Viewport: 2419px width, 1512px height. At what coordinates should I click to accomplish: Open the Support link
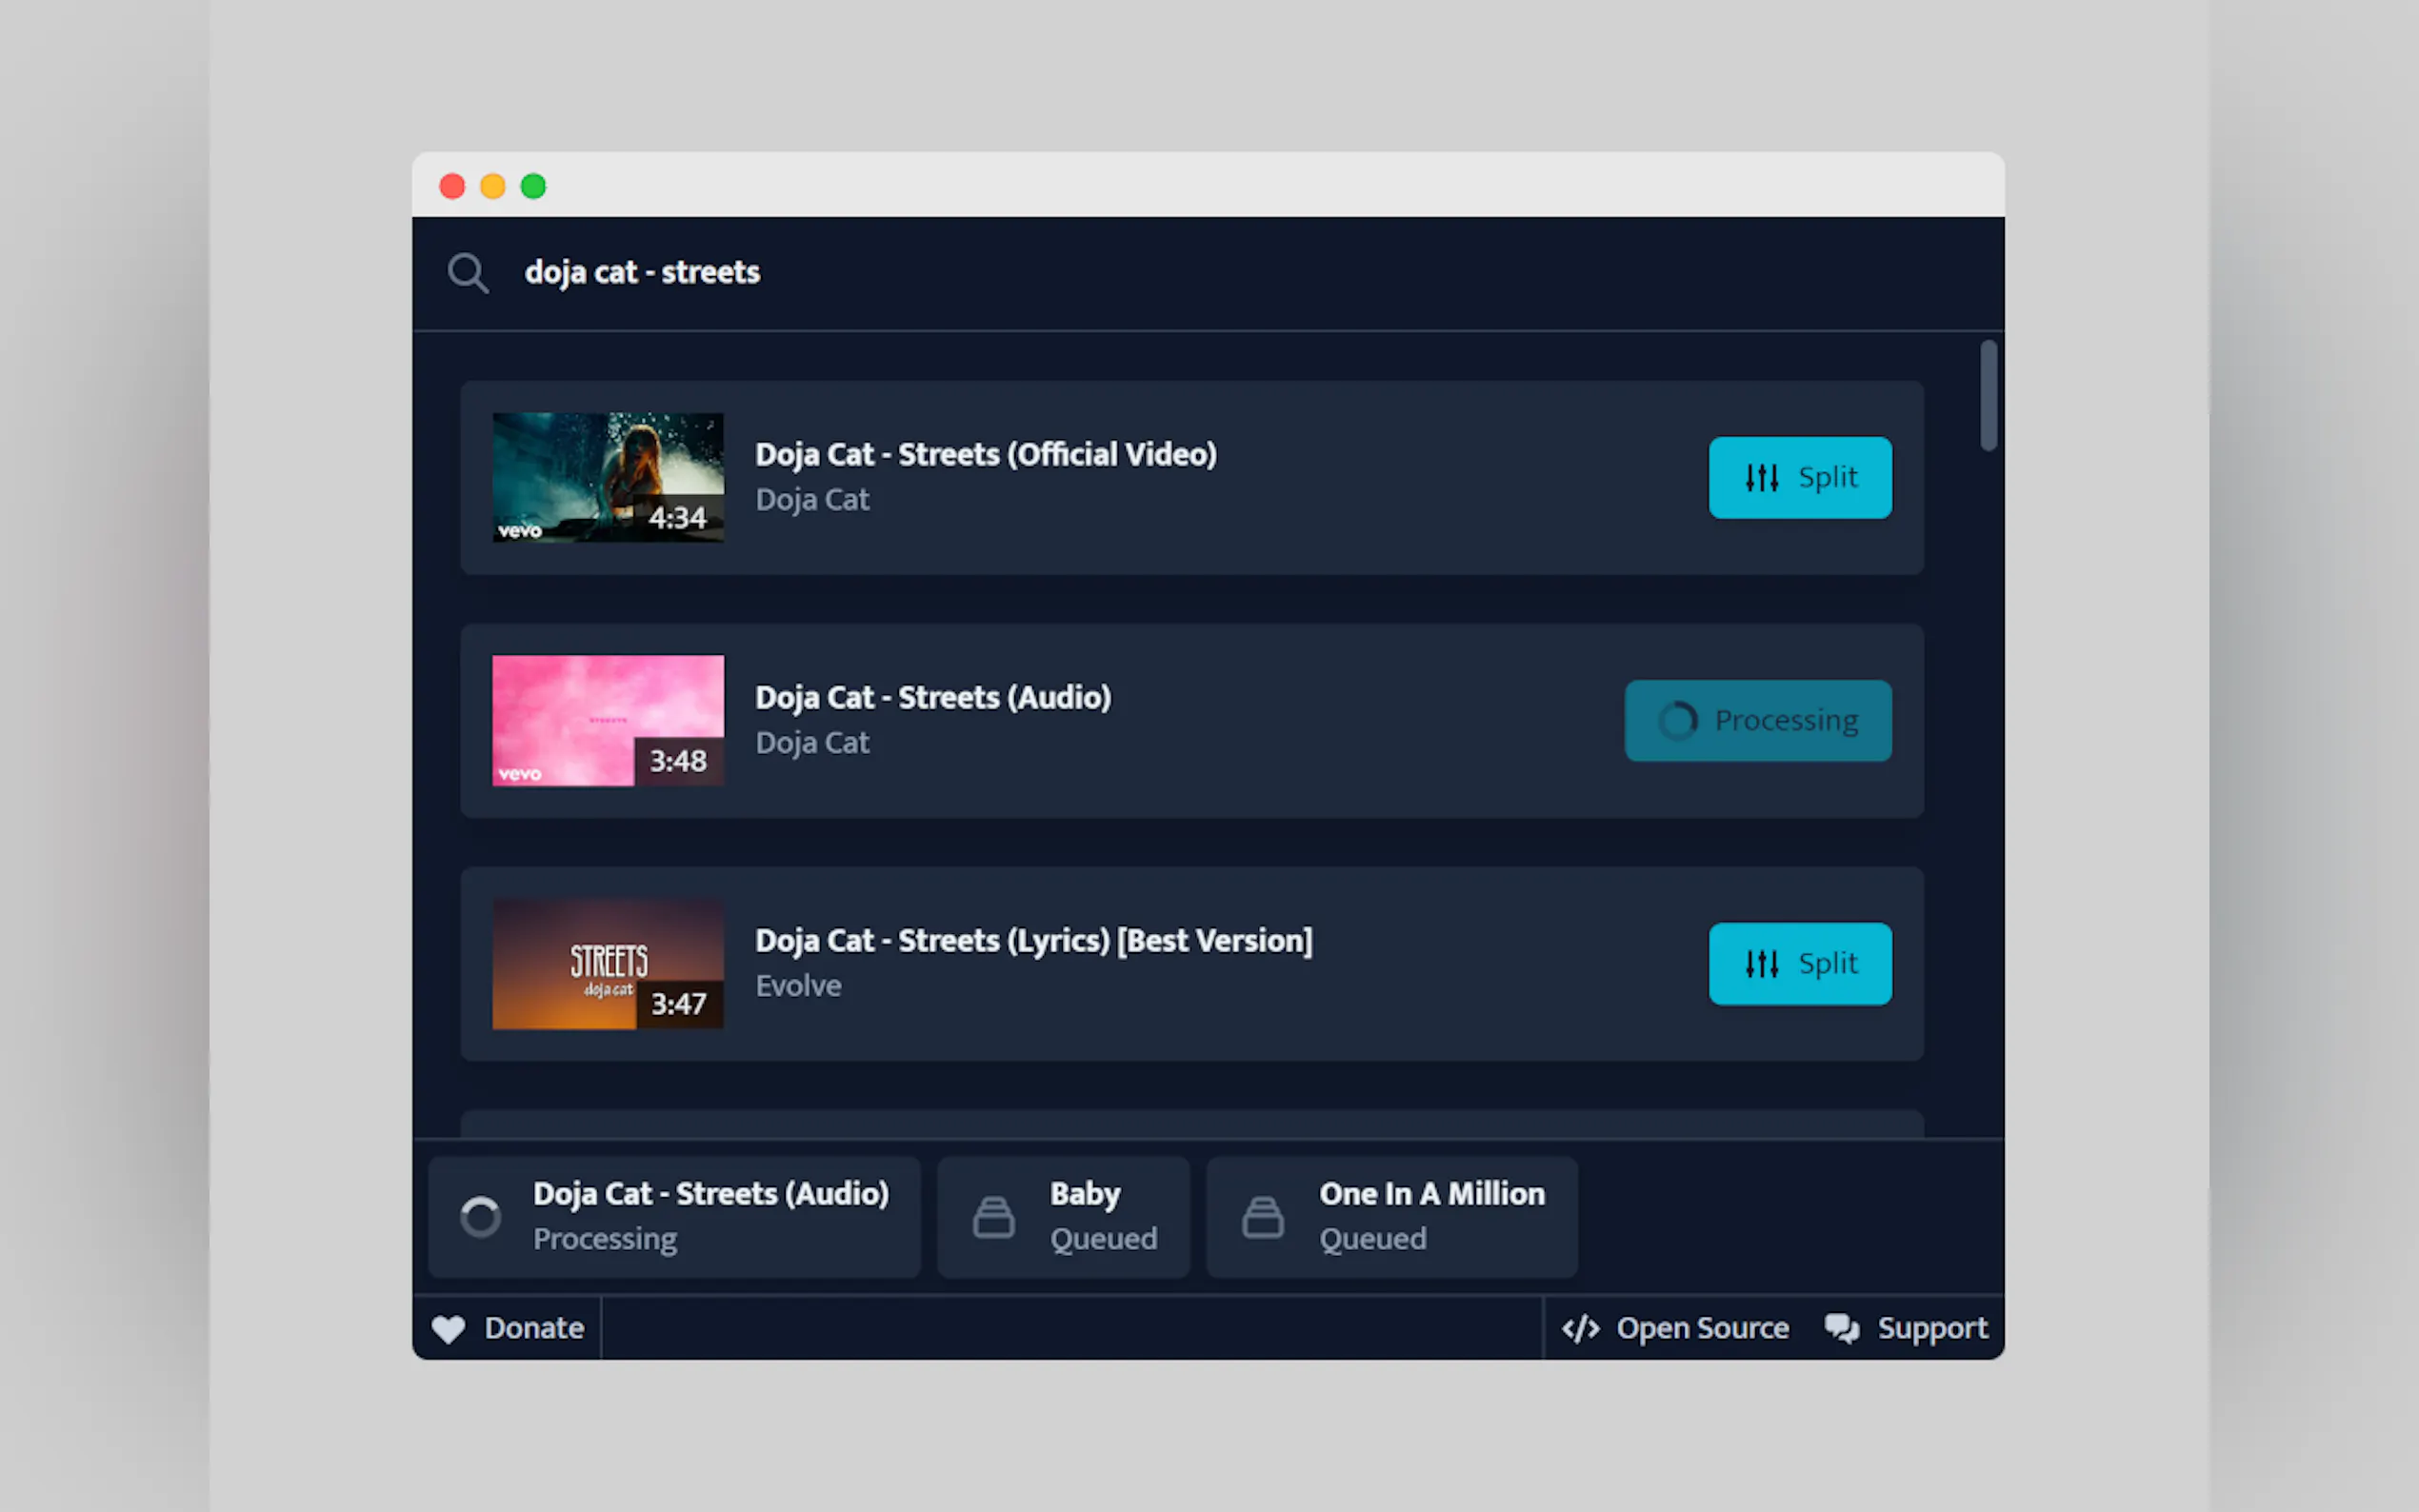1906,1328
